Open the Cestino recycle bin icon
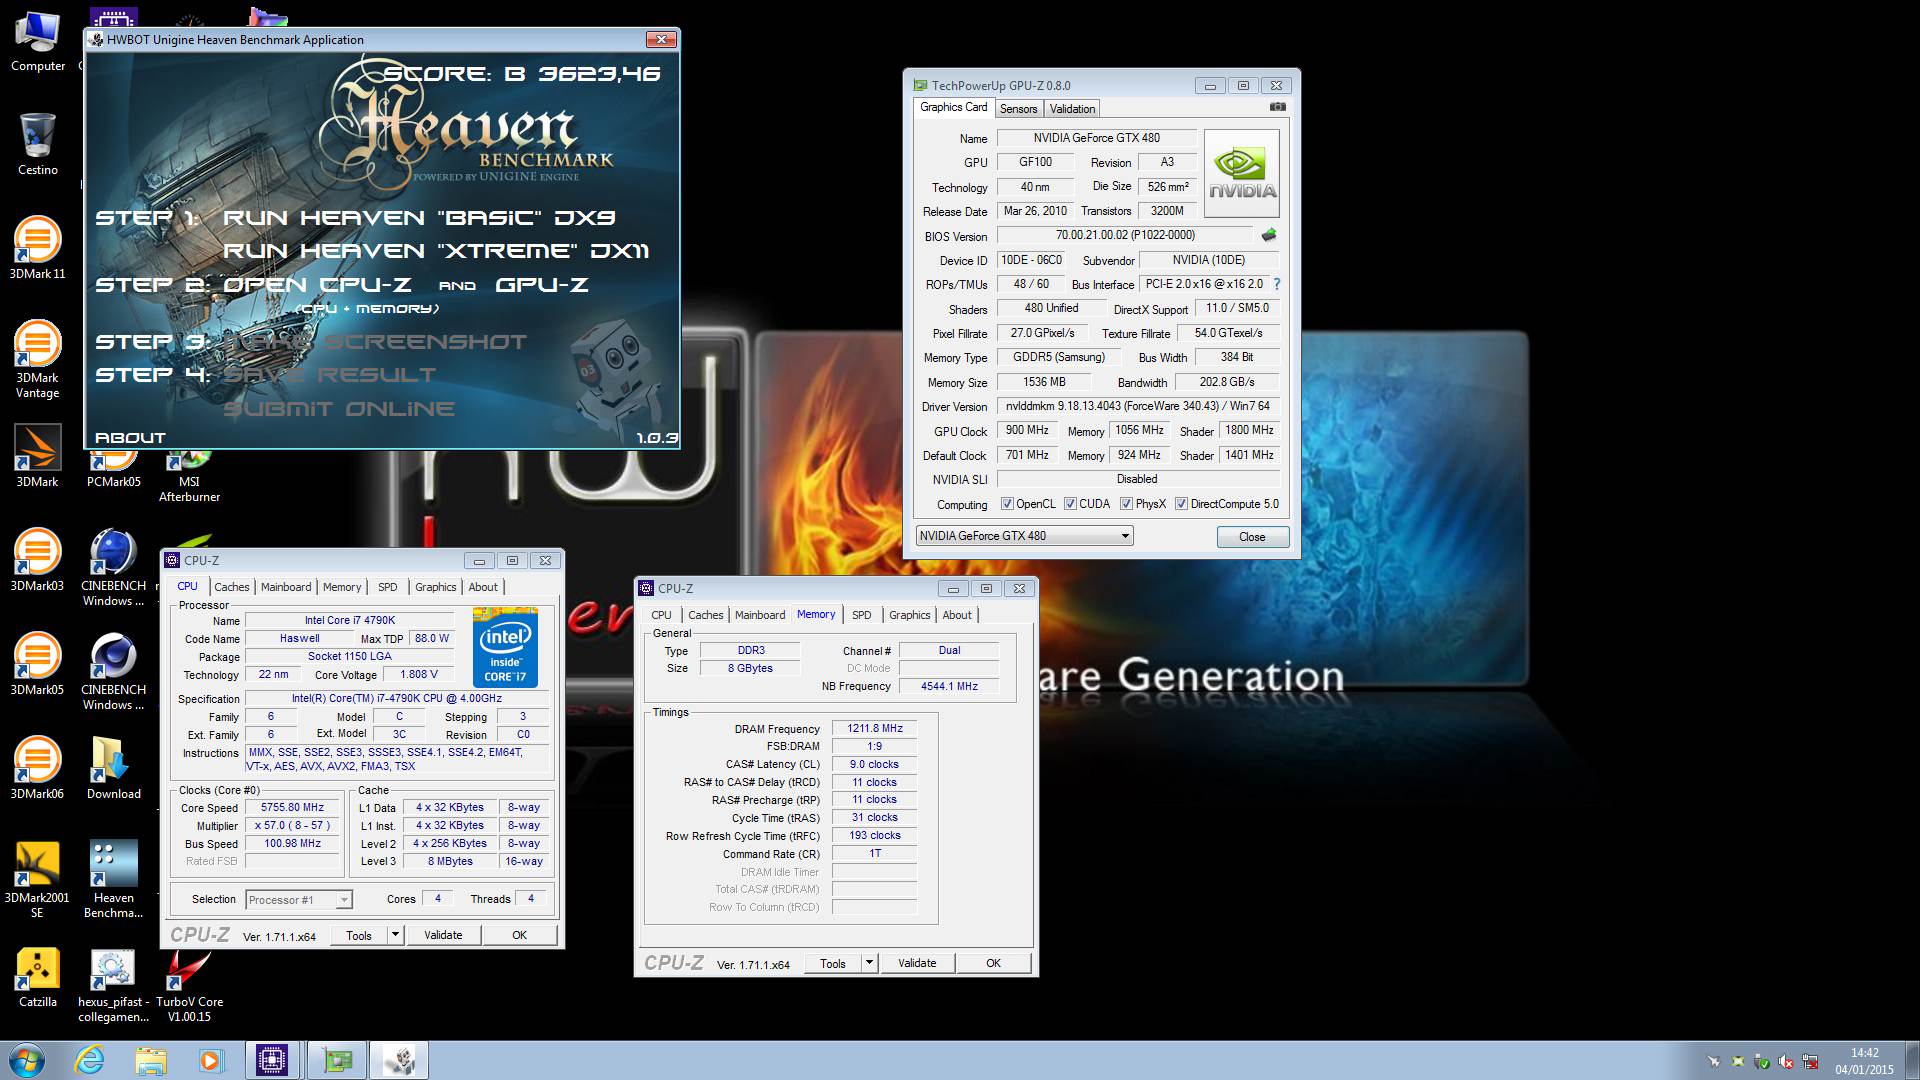Image resolution: width=1920 pixels, height=1080 pixels. click(x=38, y=145)
